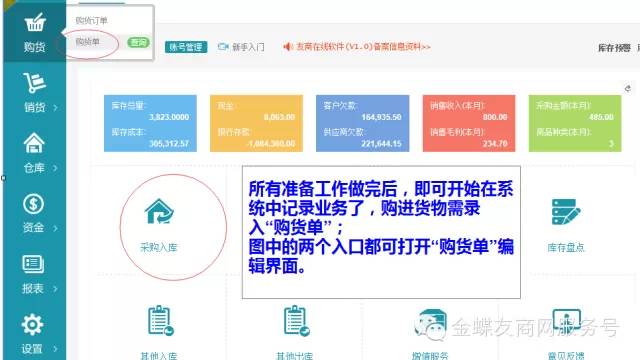The height and width of the screenshot is (360, 640).
Task: Select 购货单 in the flyout menu
Action: [x=88, y=42]
